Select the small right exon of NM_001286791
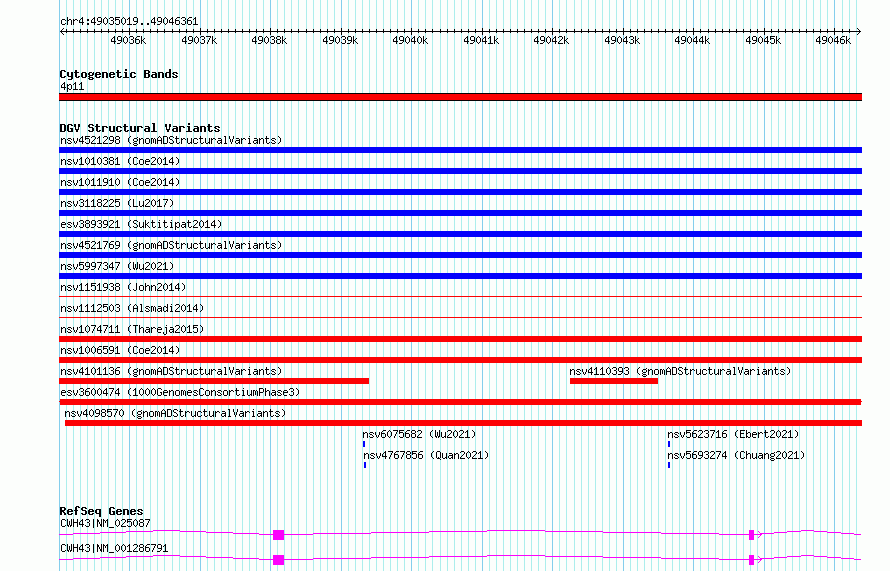 [752, 560]
